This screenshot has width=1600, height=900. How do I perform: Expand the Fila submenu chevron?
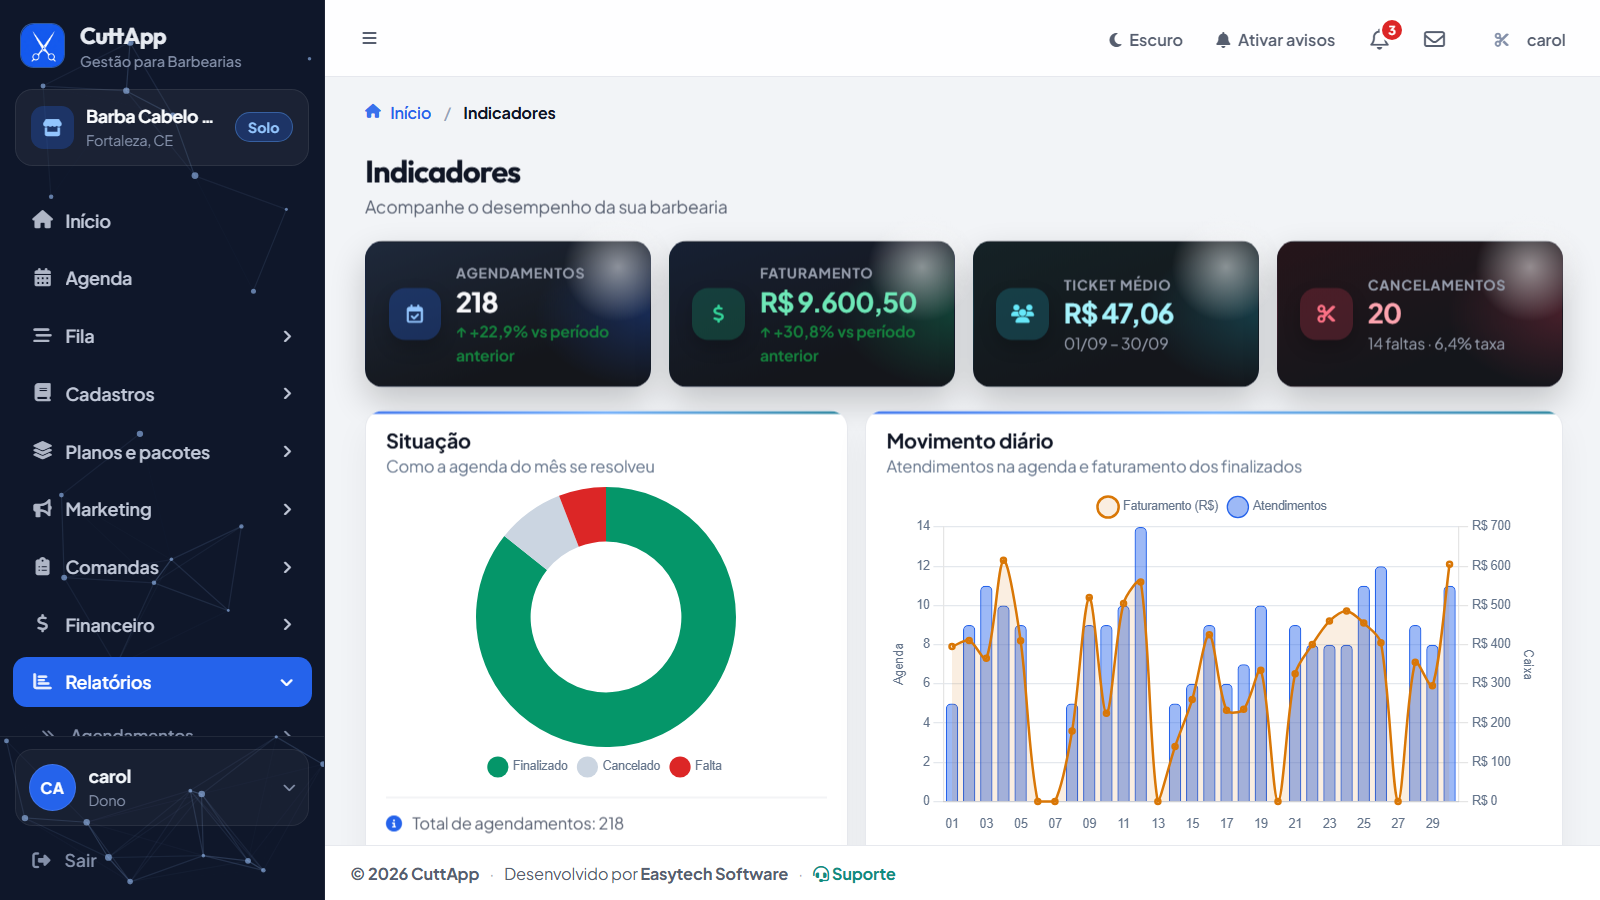pyautogui.click(x=287, y=336)
